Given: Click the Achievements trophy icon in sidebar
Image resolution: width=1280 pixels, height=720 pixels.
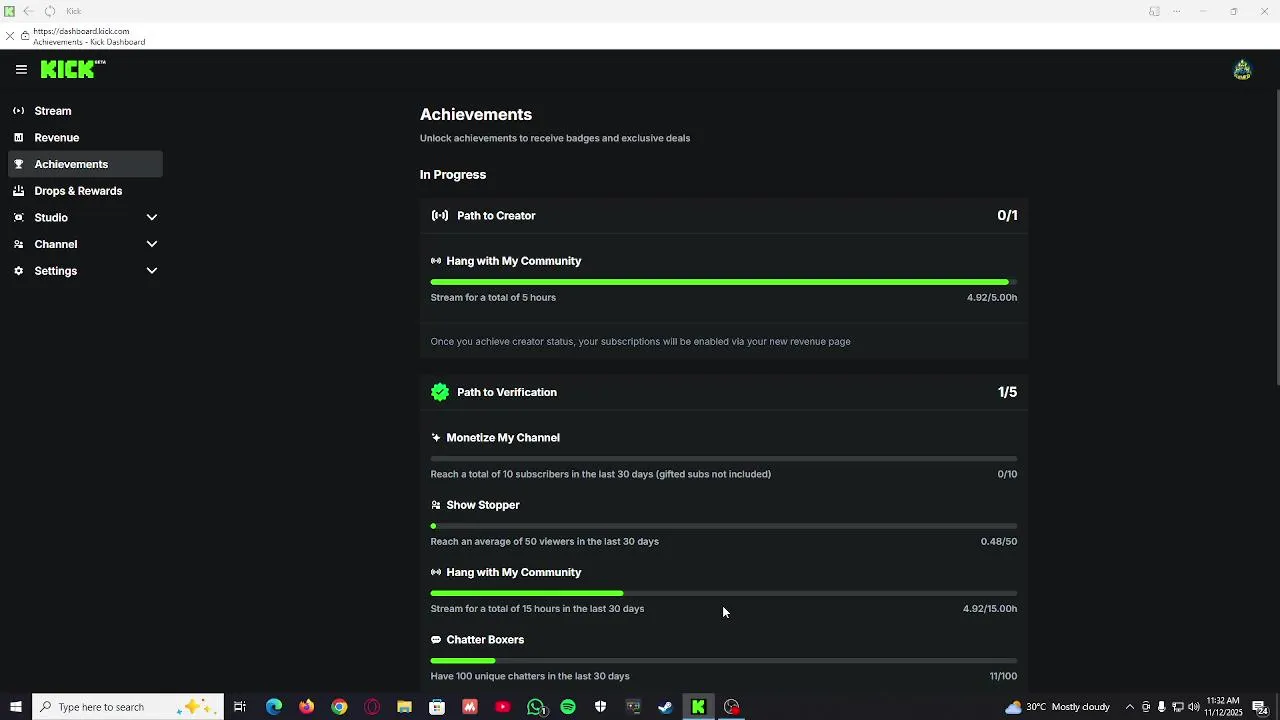Looking at the screenshot, I should tap(19, 164).
